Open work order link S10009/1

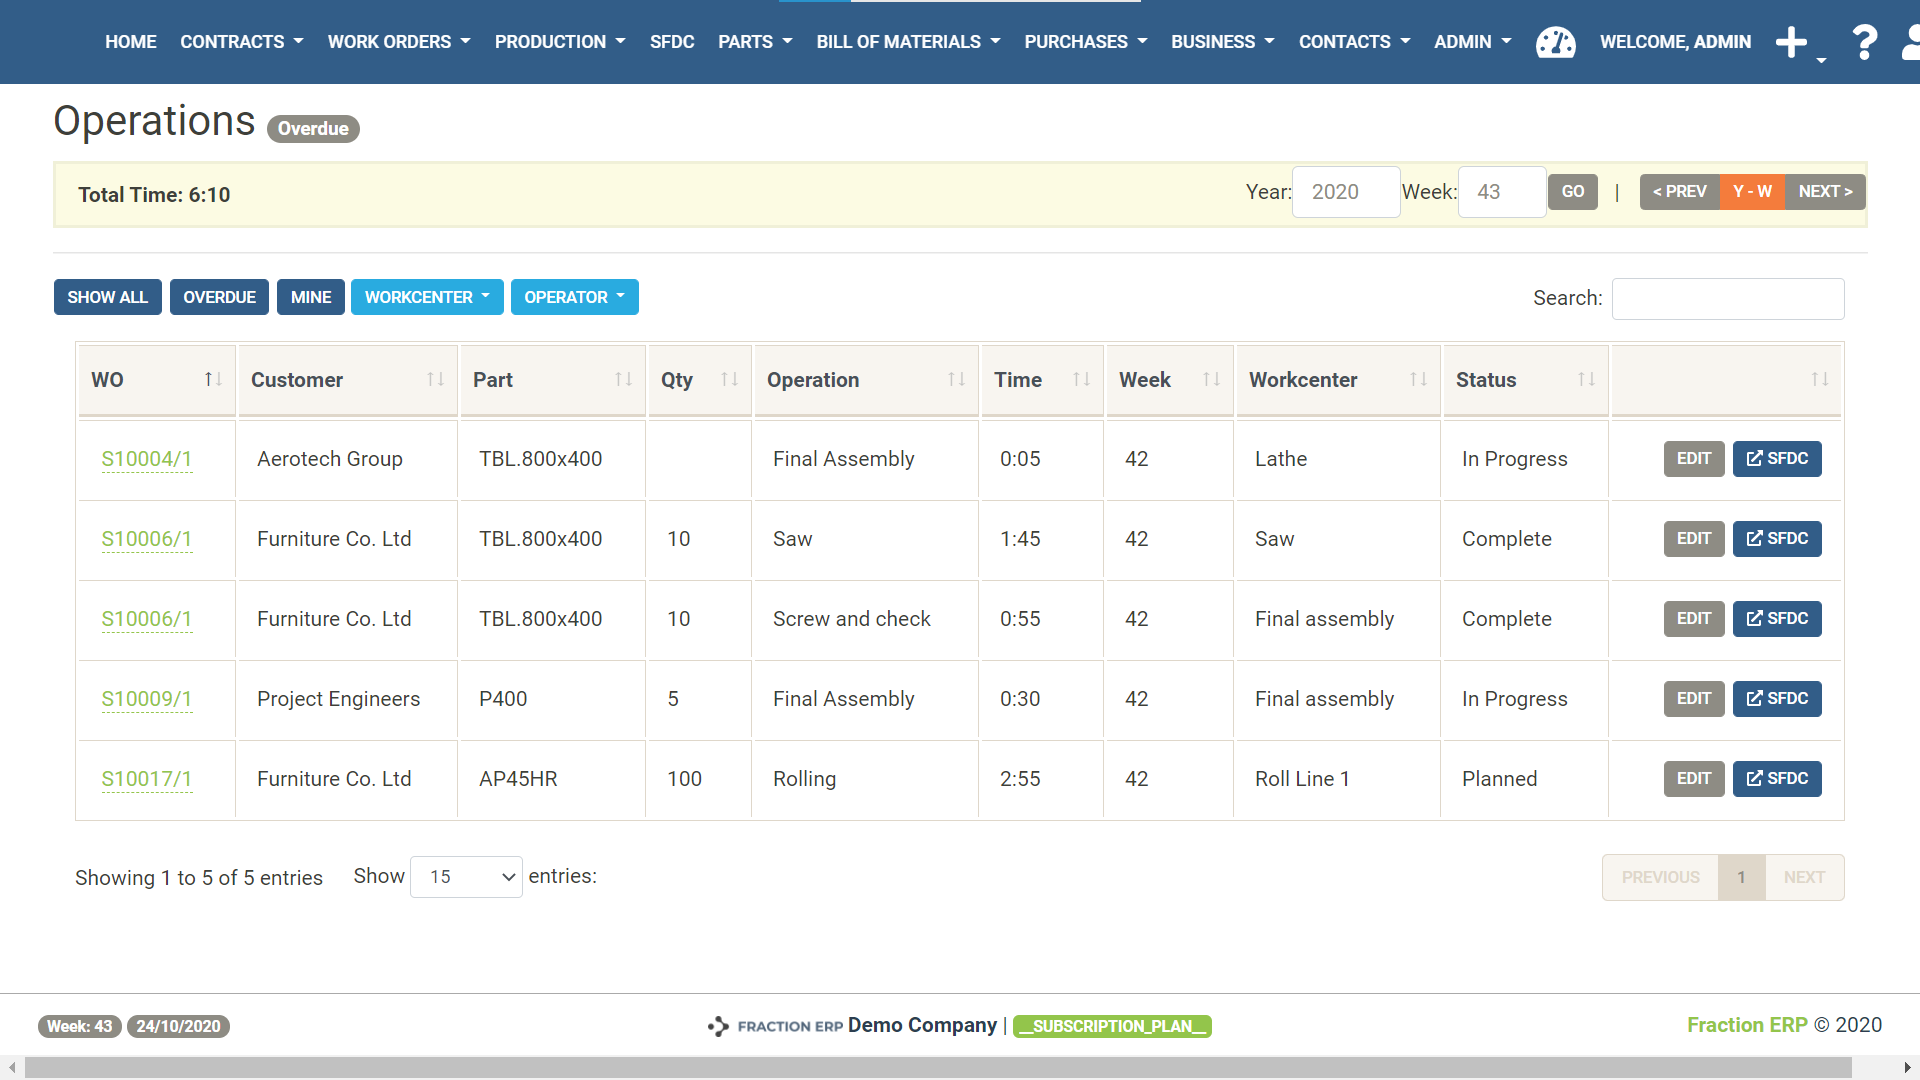(146, 699)
